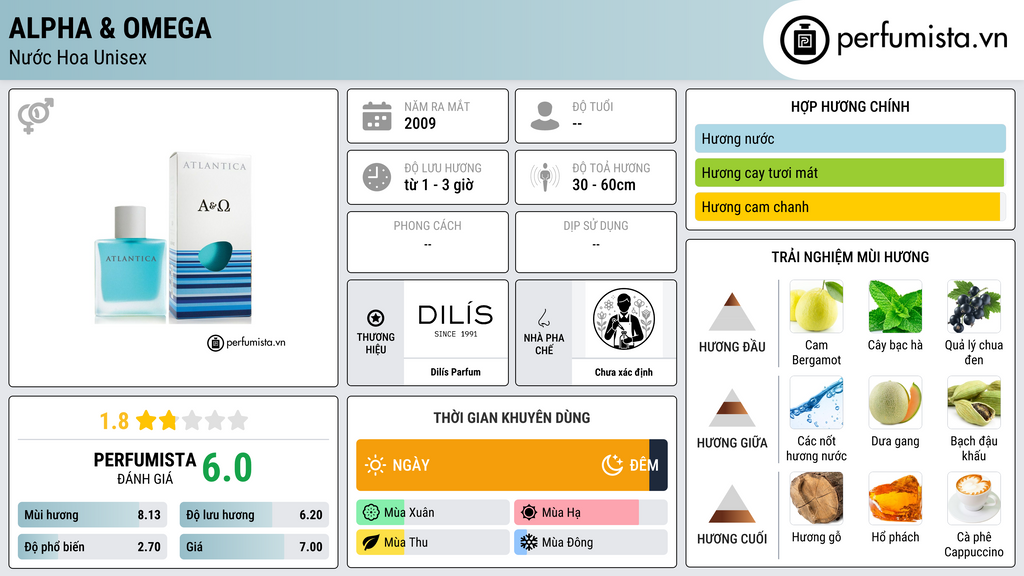Click the sun icon next to Ngày
The width and height of the screenshot is (1024, 576).
(376, 465)
